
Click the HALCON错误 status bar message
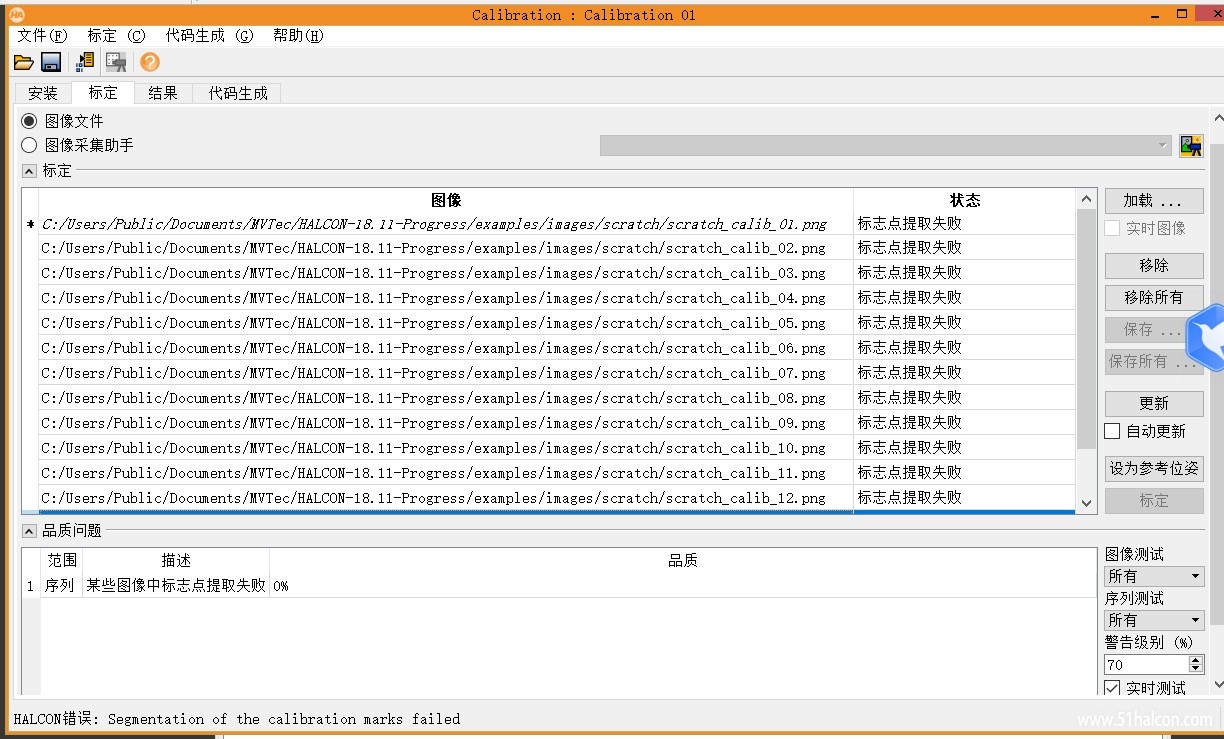click(237, 719)
